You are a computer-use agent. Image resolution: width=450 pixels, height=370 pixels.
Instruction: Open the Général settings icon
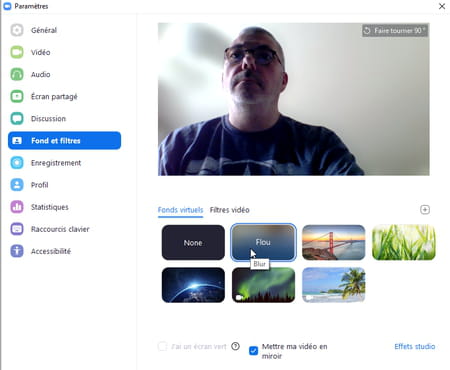(x=17, y=30)
